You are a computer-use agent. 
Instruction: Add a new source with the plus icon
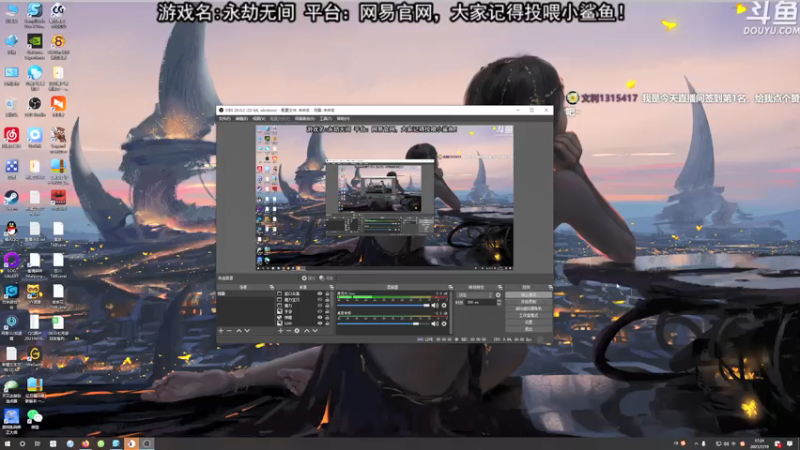pyautogui.click(x=280, y=331)
